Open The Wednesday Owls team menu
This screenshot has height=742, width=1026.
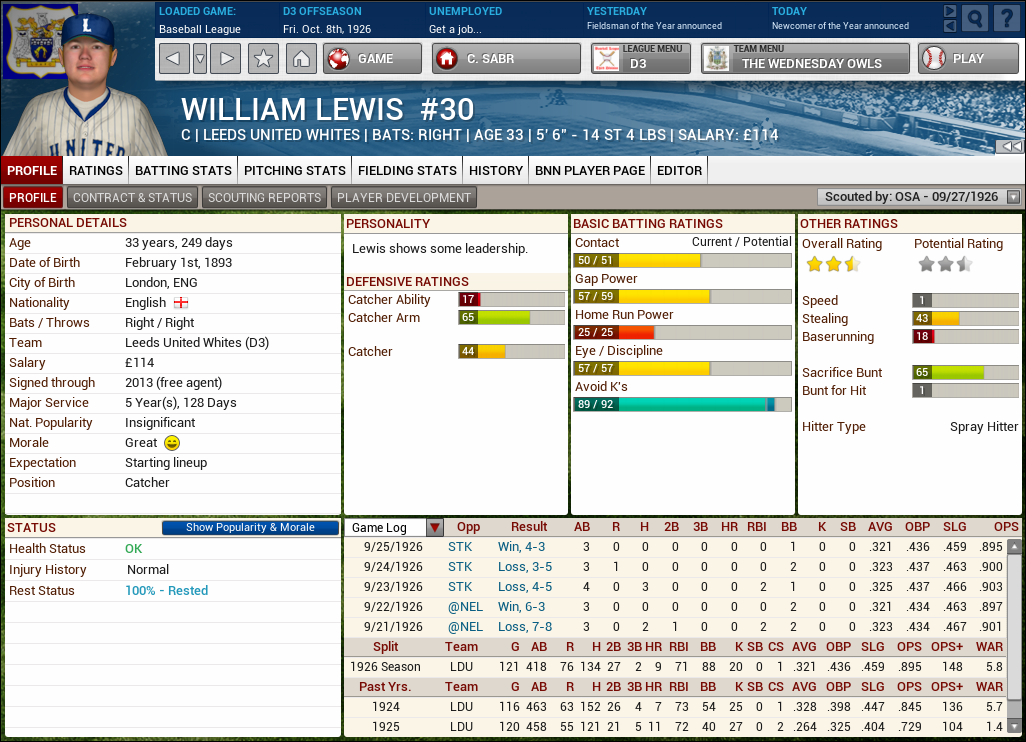(x=805, y=59)
